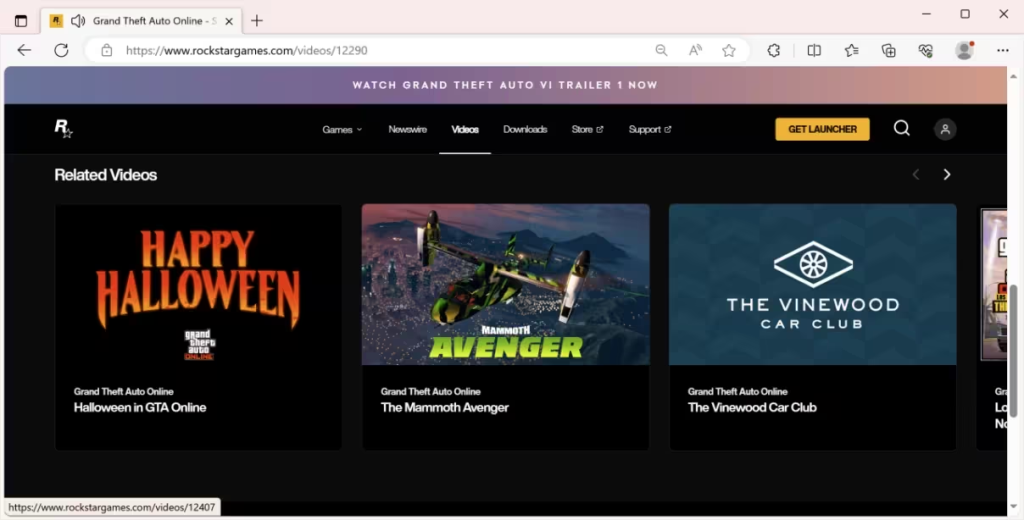Show previous related videos arrow
1024x520 pixels.
916,174
